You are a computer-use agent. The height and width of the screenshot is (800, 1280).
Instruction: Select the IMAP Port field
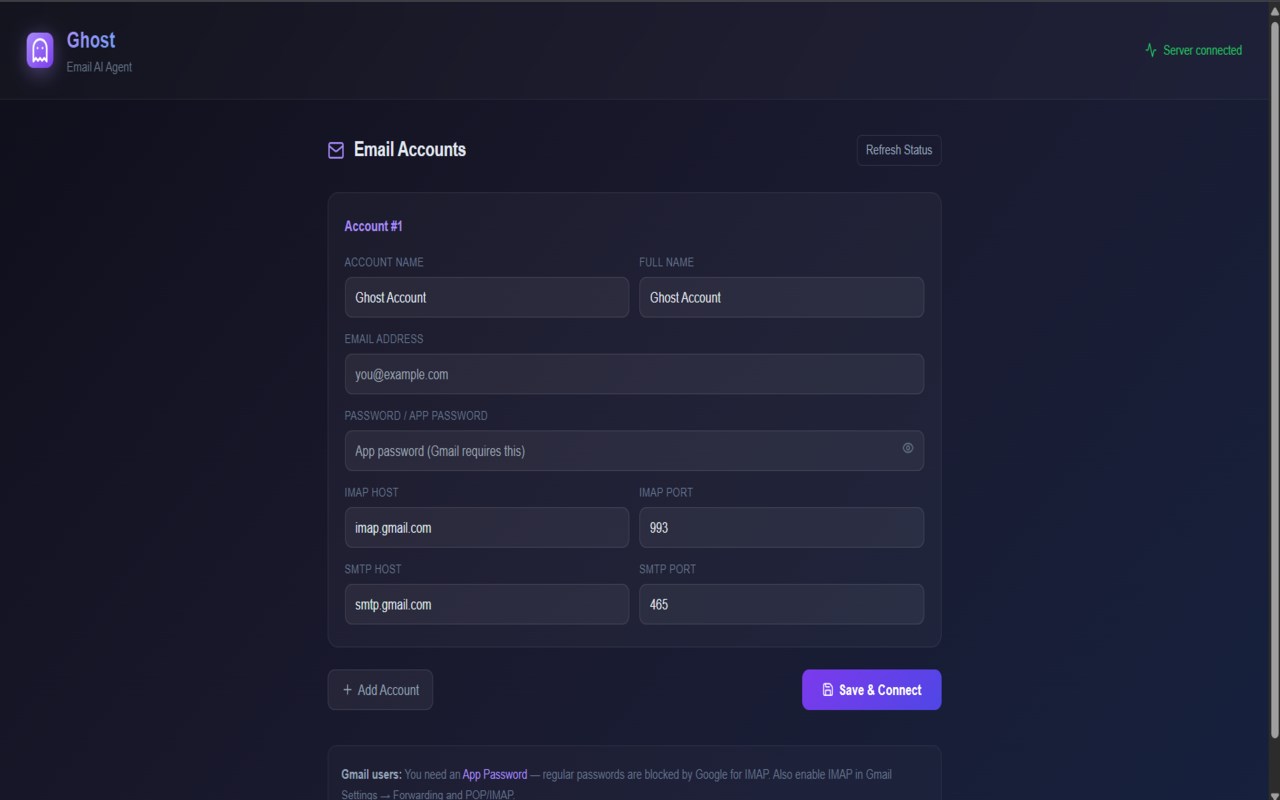point(781,528)
